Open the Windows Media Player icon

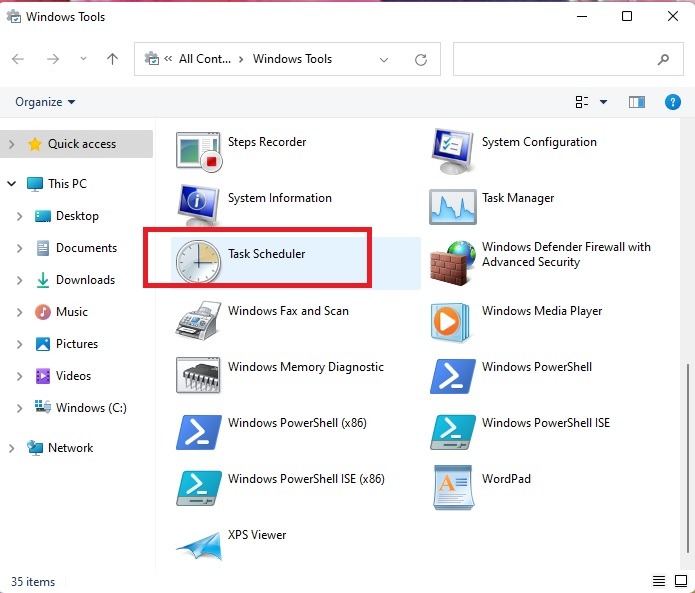click(450, 322)
